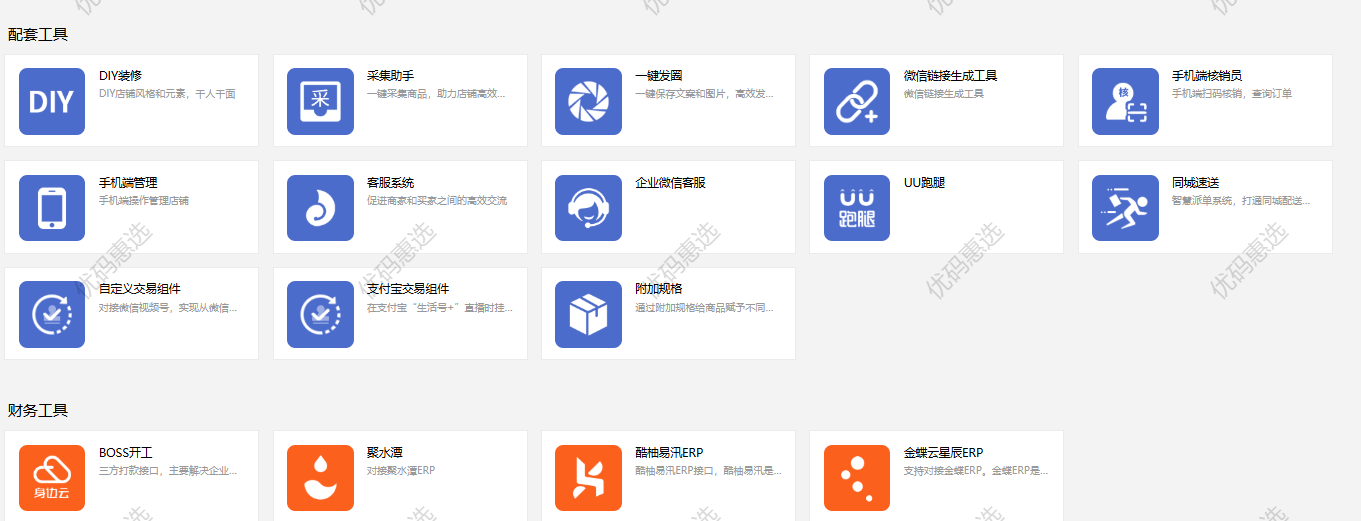
Task: Click the 客服系统 icon
Action: click(x=320, y=208)
